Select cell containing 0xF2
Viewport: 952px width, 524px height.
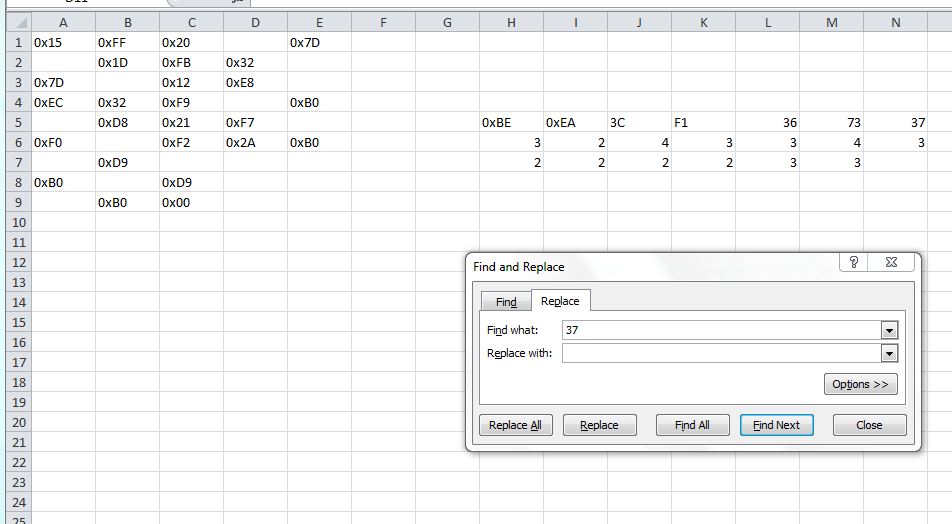191,143
